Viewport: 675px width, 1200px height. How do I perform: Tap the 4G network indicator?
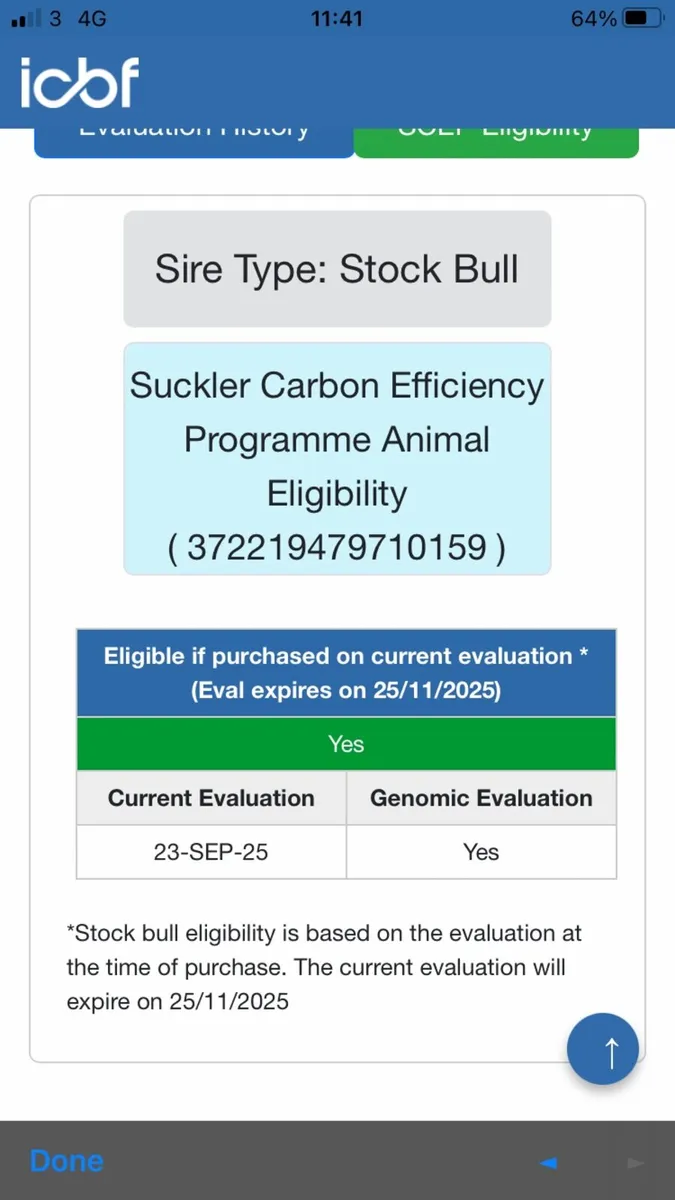(91, 18)
